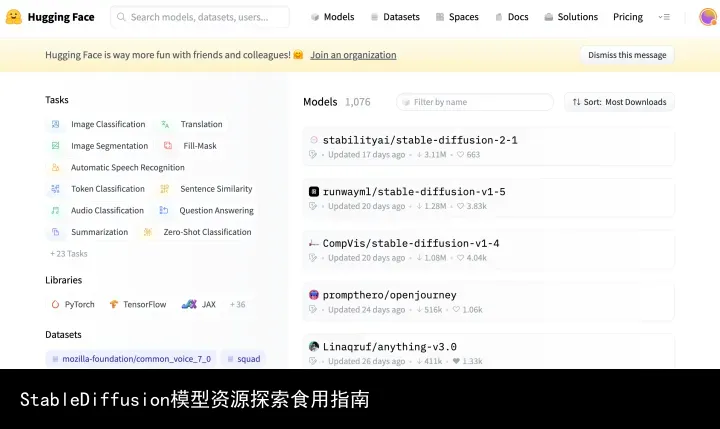Open the Models navigation tab
This screenshot has height=429, width=720.
pyautogui.click(x=332, y=17)
